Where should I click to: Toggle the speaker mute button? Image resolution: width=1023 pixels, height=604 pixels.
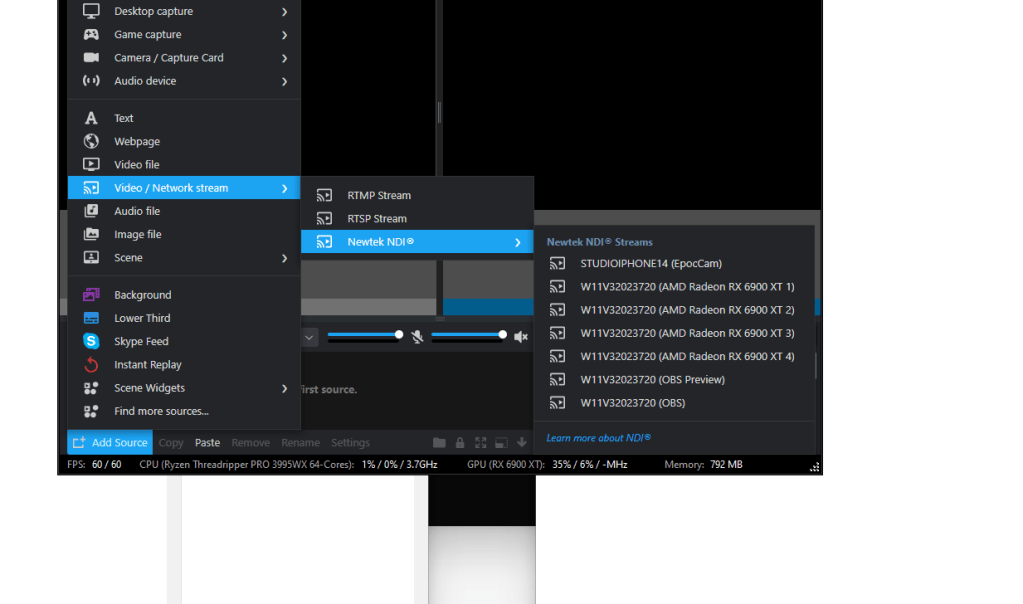[521, 337]
